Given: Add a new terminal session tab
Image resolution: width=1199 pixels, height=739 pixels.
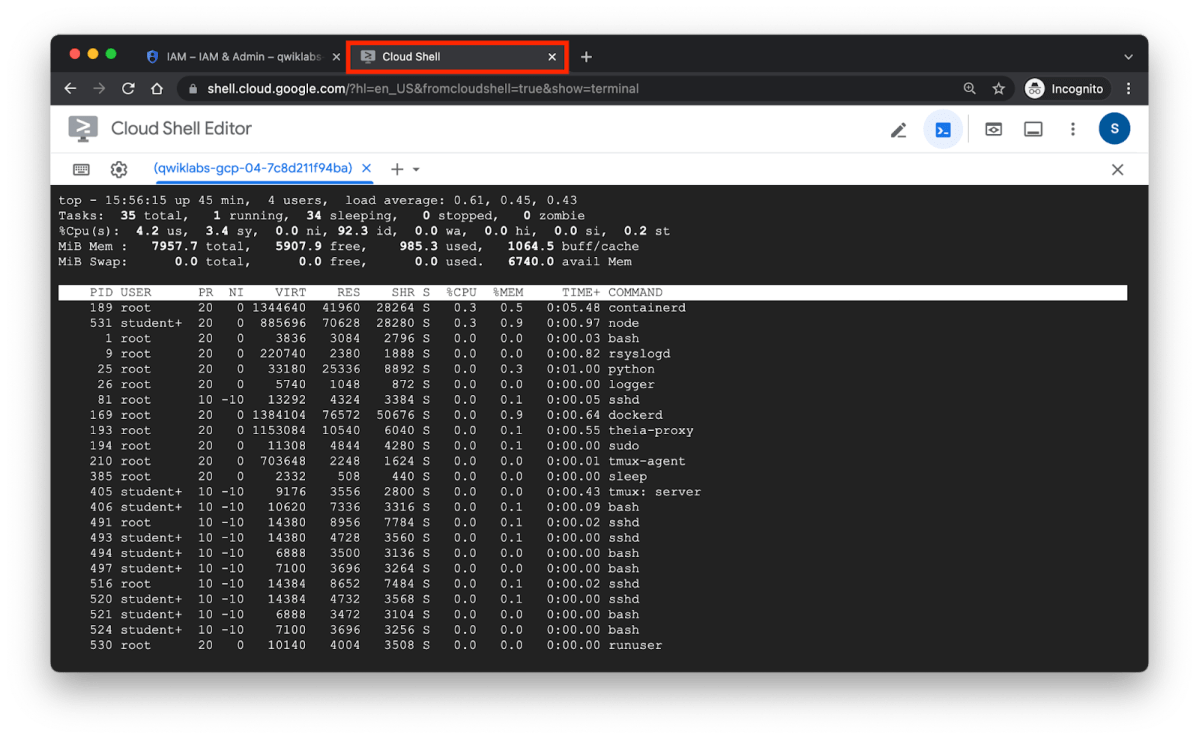Looking at the screenshot, I should pos(397,169).
